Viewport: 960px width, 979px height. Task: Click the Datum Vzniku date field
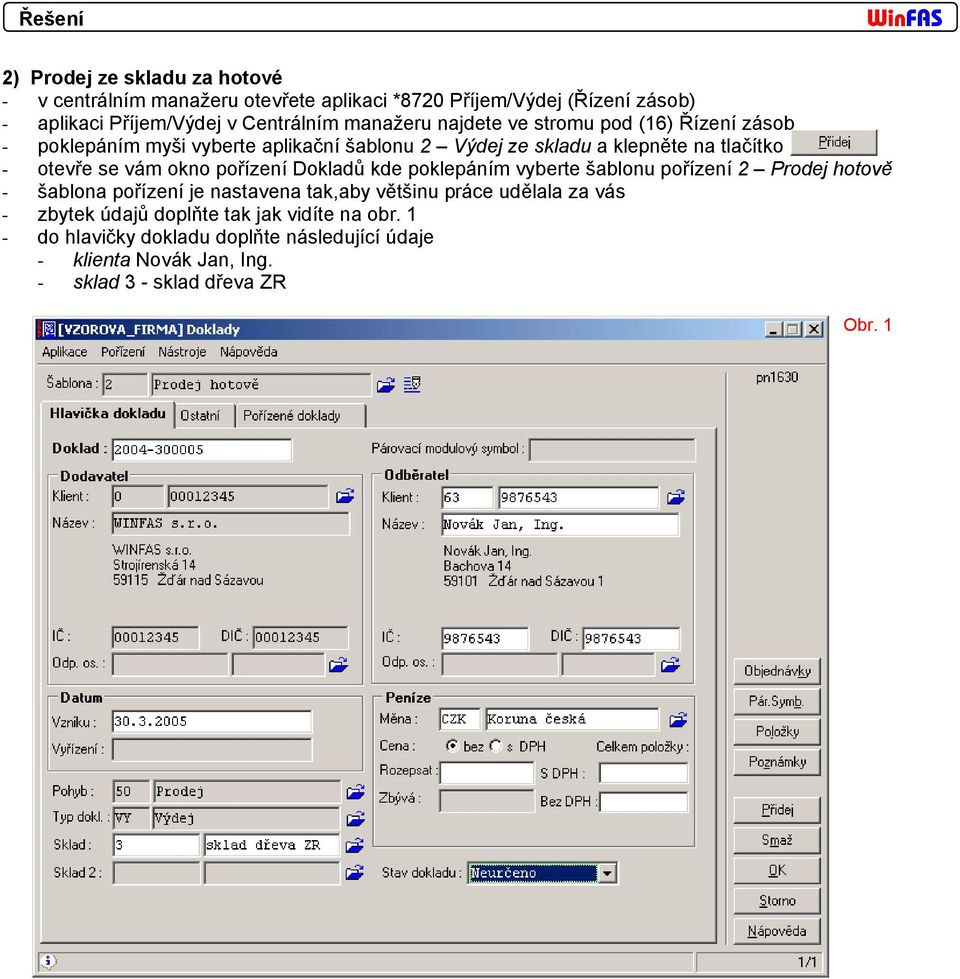point(212,722)
